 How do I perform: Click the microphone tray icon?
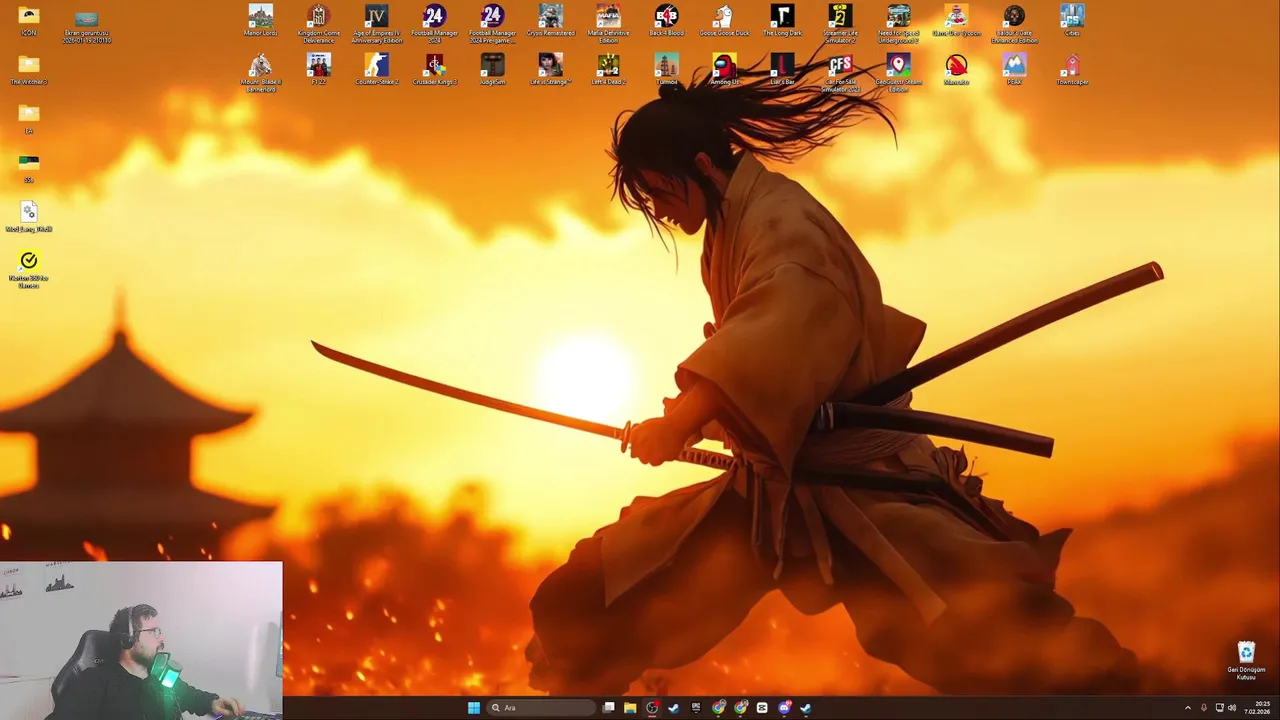pyautogui.click(x=1204, y=708)
